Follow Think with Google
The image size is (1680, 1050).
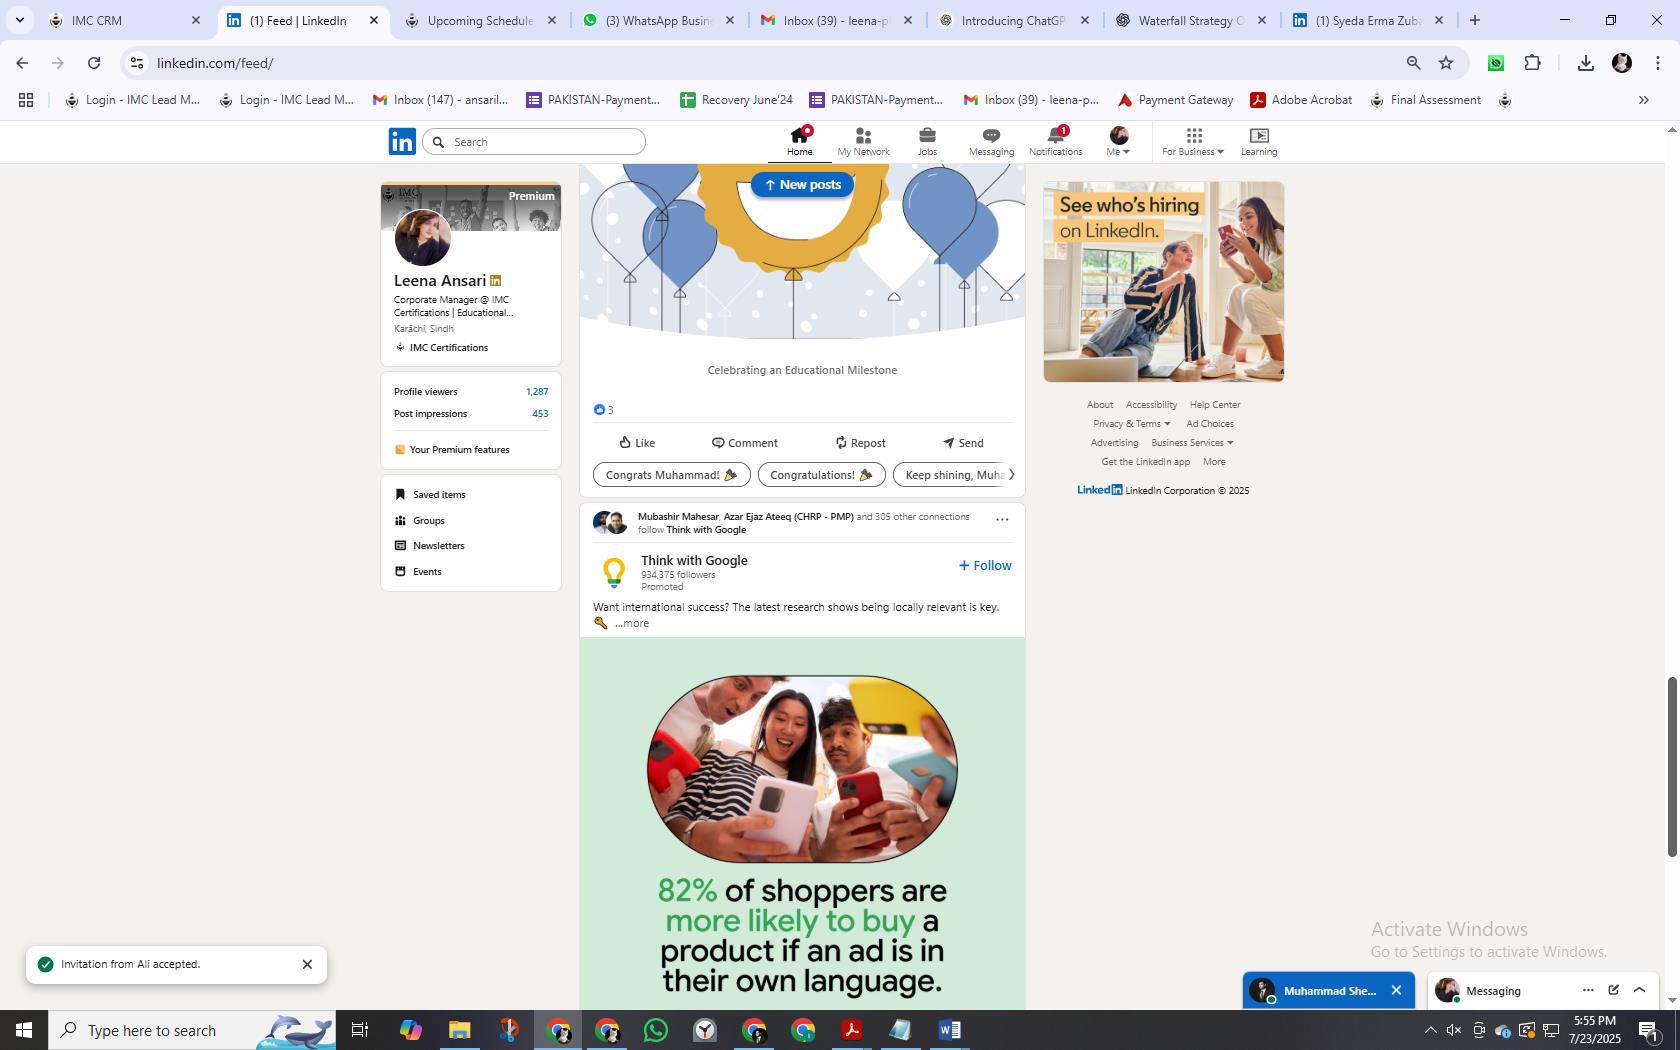point(985,566)
